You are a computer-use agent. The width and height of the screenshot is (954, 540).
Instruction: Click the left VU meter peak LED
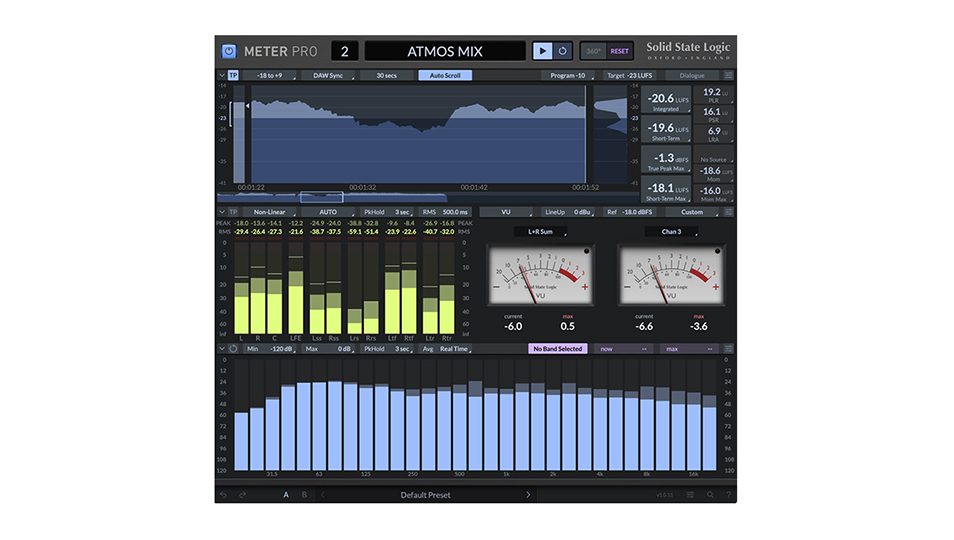pos(587,251)
